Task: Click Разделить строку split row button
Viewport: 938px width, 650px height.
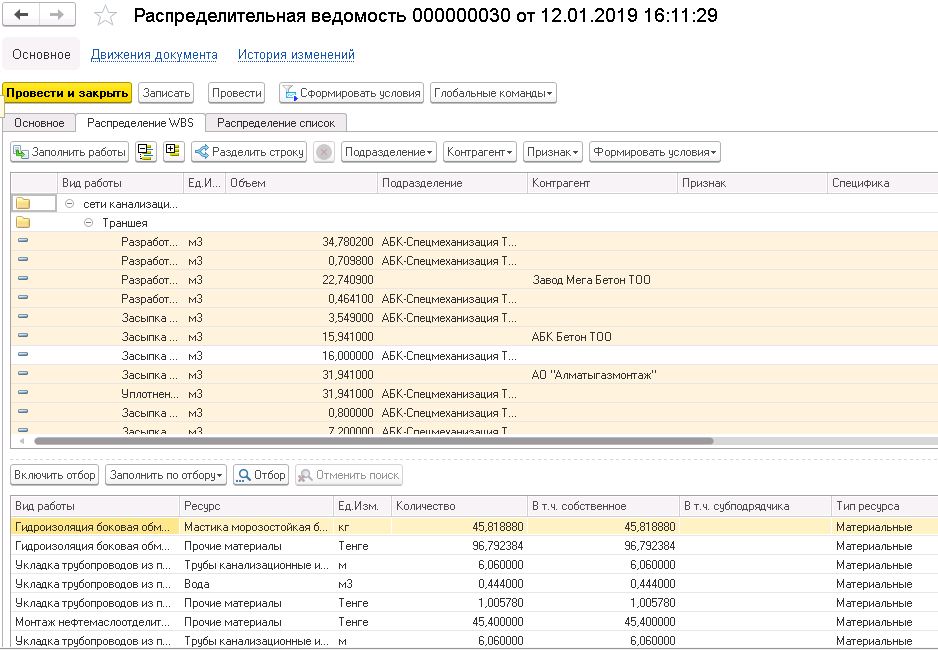Action: pyautogui.click(x=249, y=152)
